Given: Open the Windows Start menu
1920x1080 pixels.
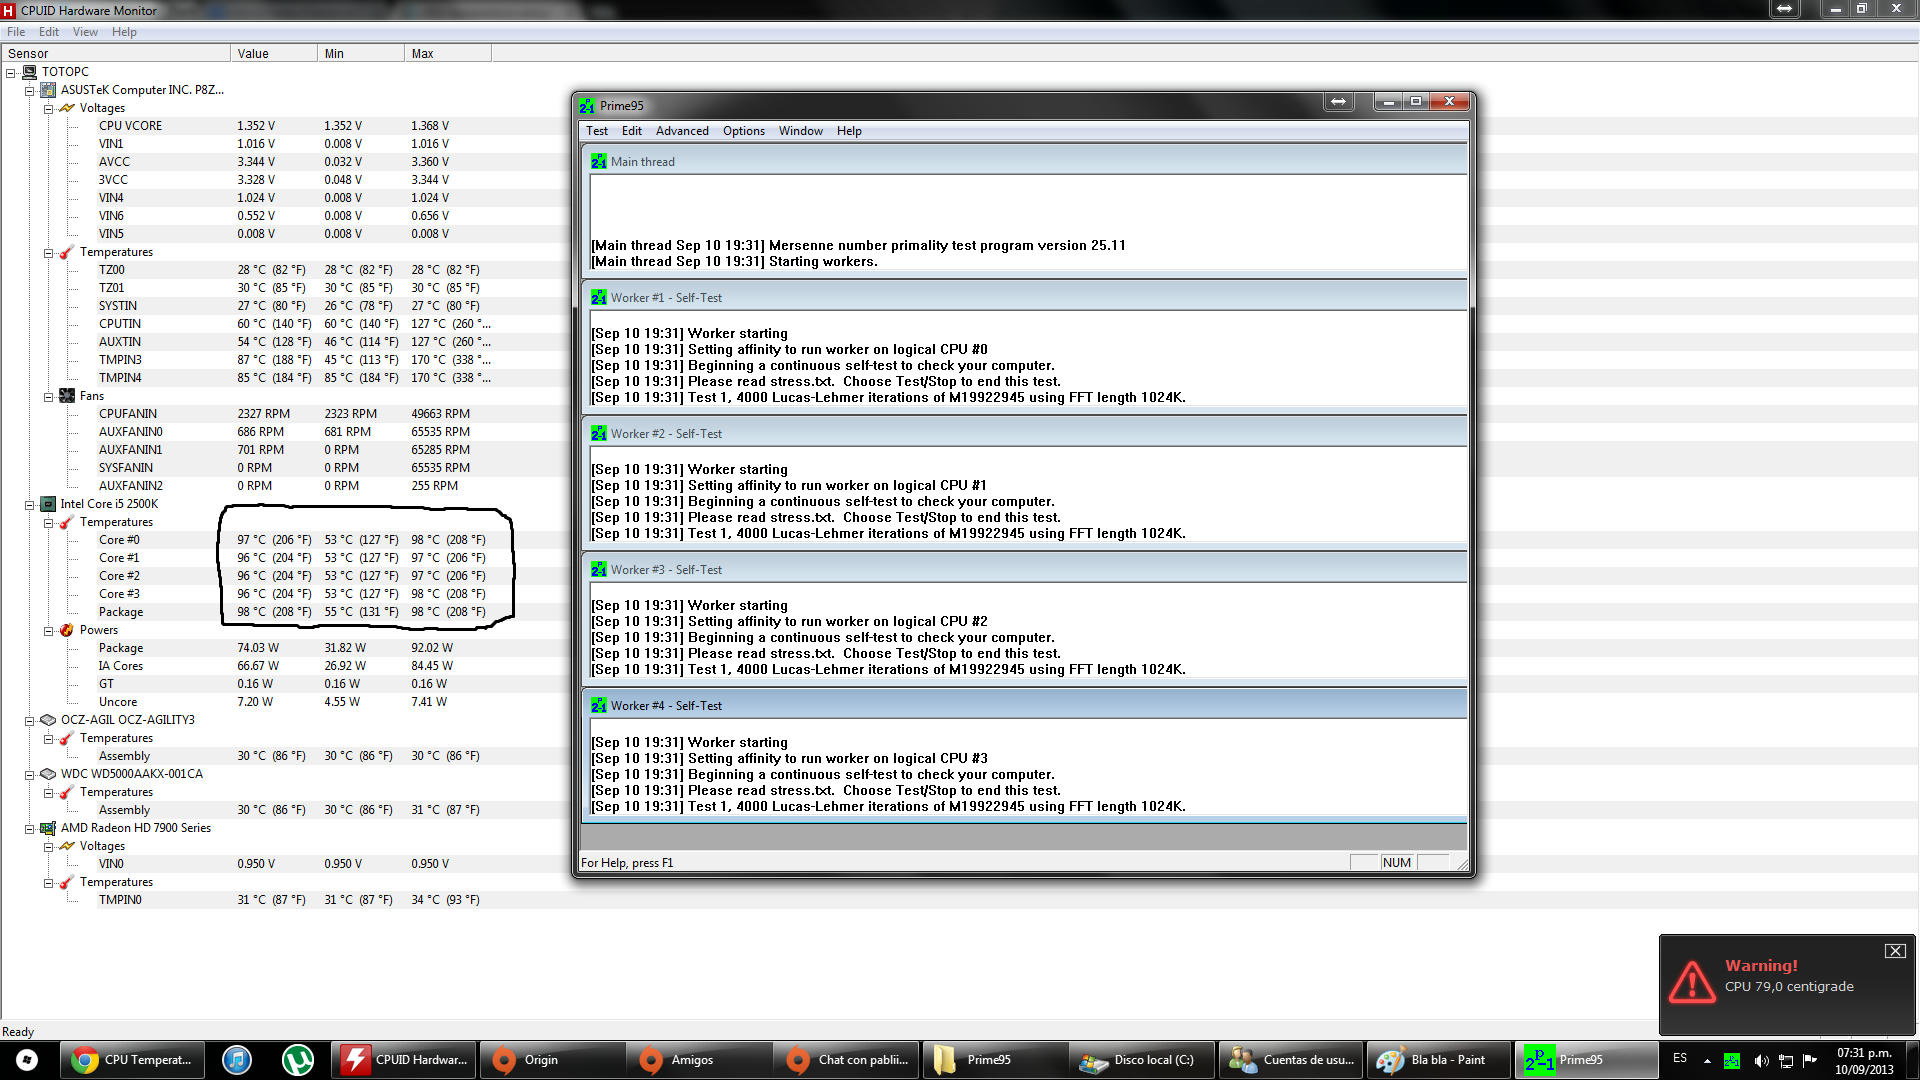Looking at the screenshot, I should [27, 1059].
